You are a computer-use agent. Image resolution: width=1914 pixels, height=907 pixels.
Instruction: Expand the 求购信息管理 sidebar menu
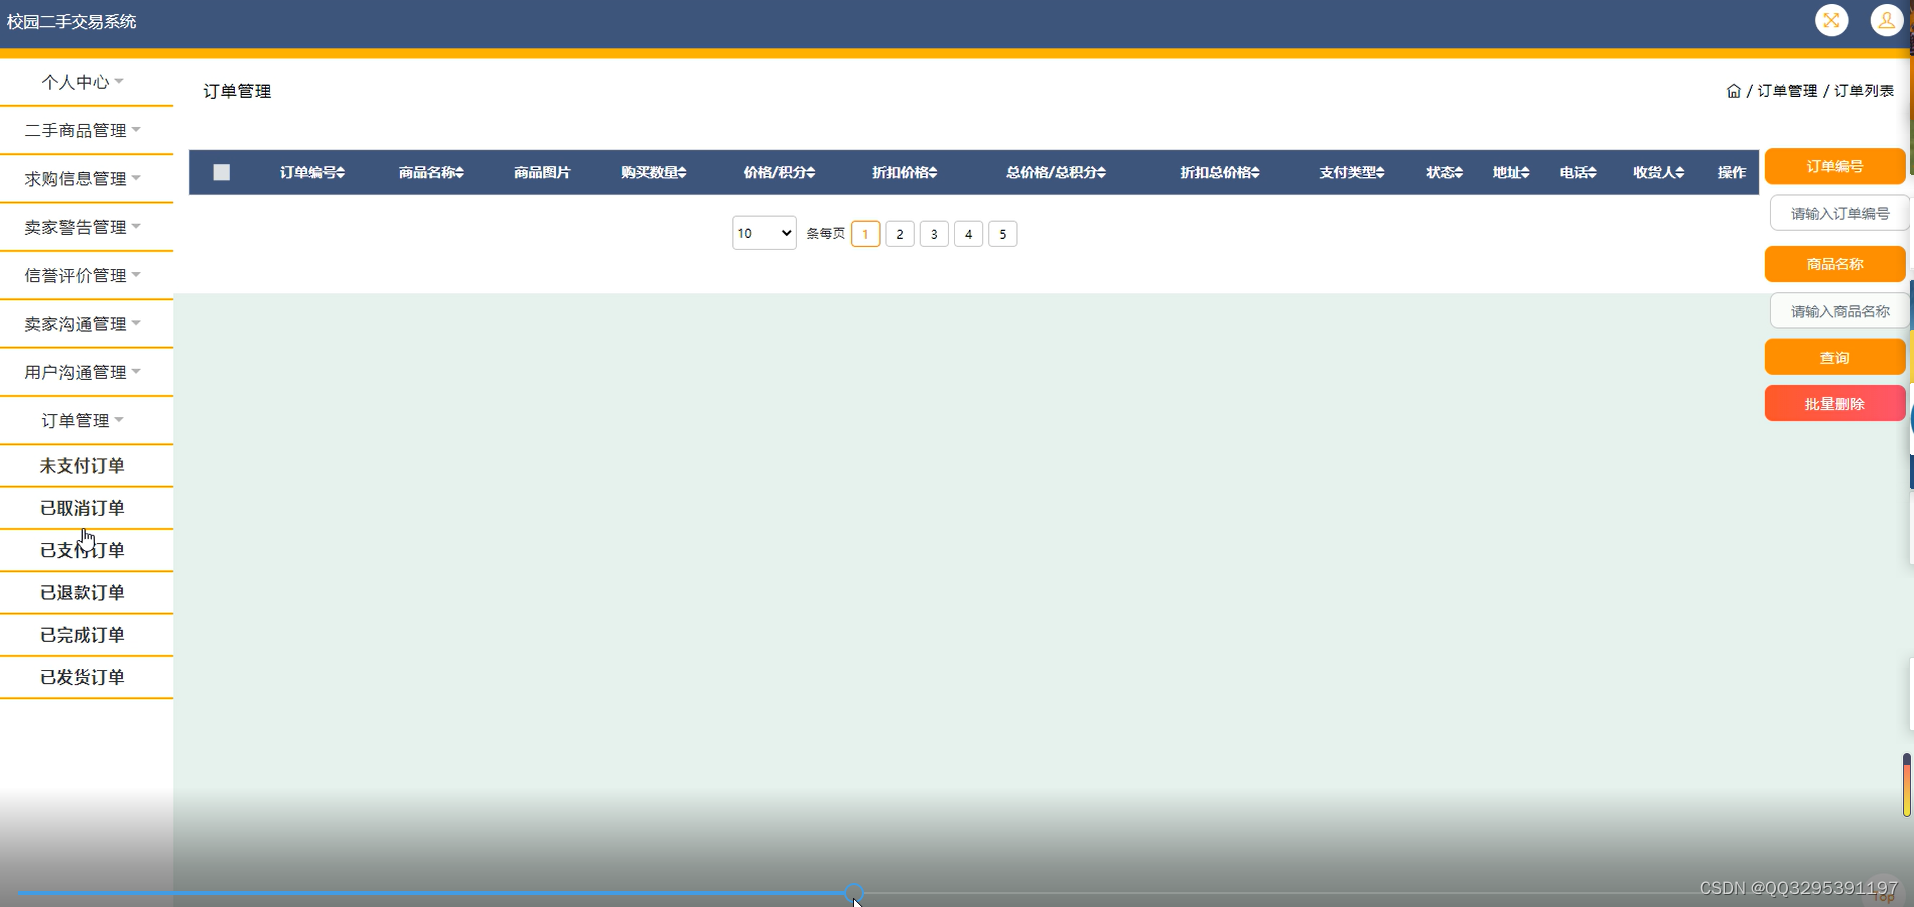coord(86,179)
